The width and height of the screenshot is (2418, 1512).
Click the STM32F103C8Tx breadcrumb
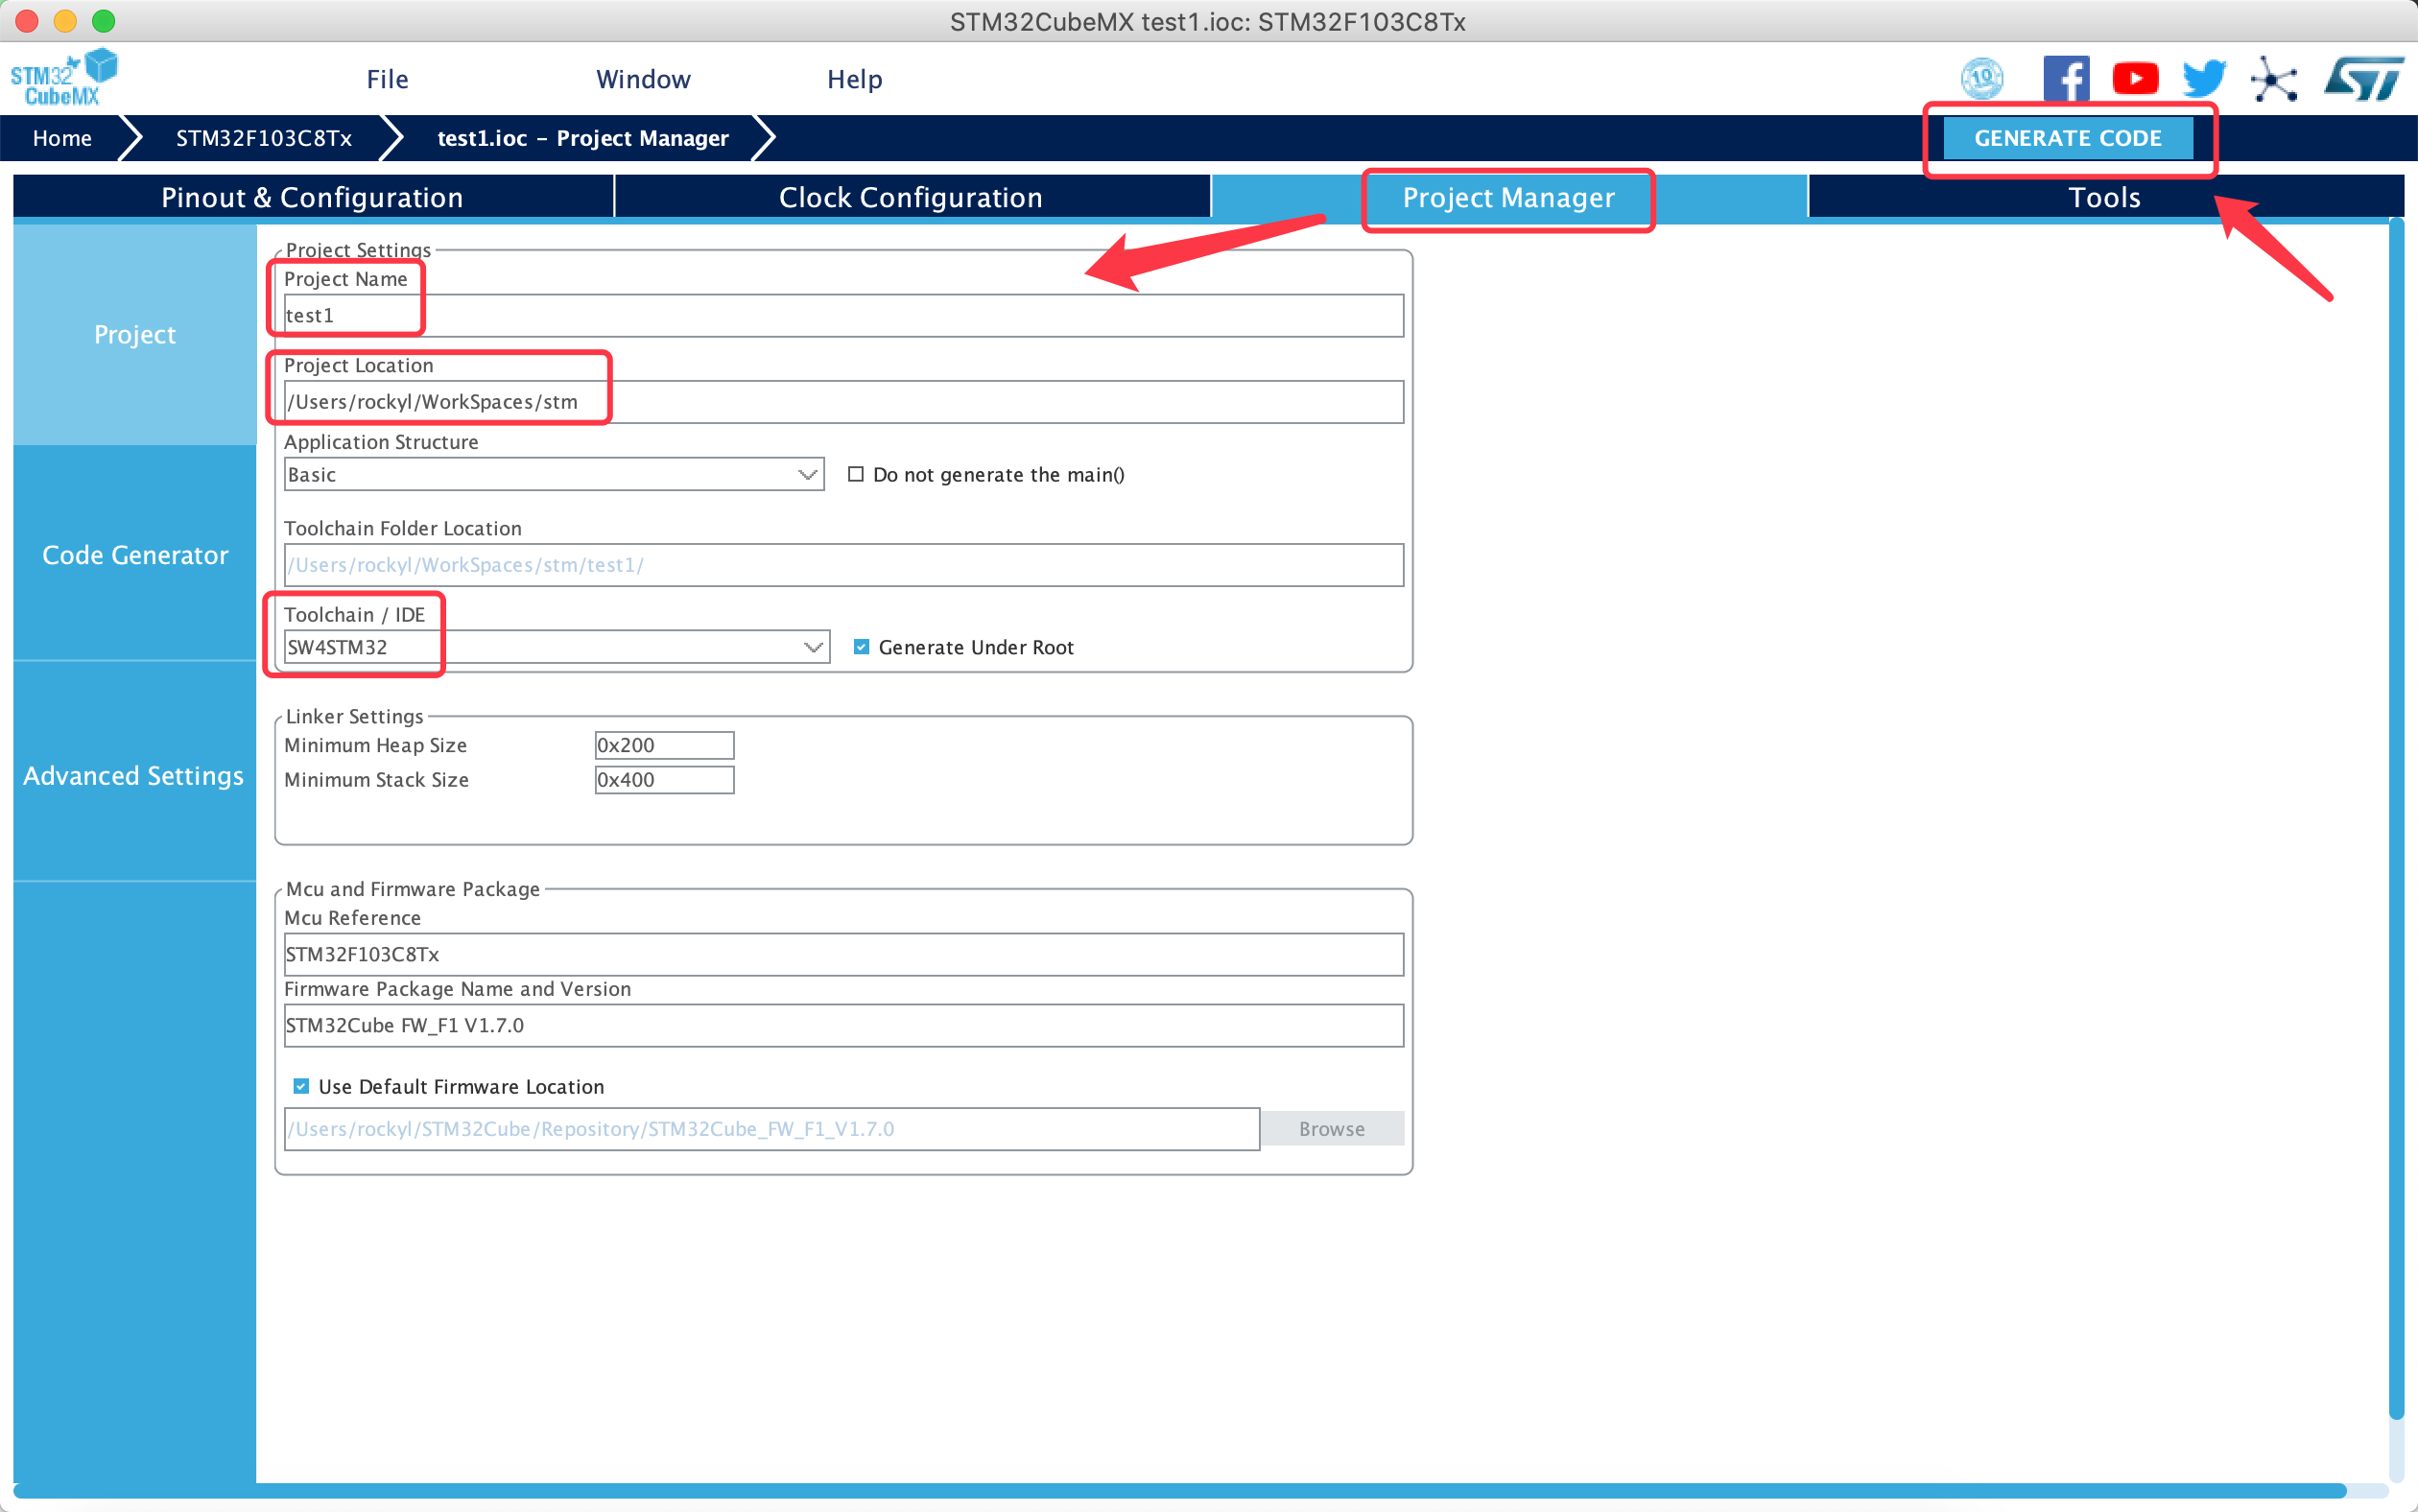point(264,138)
